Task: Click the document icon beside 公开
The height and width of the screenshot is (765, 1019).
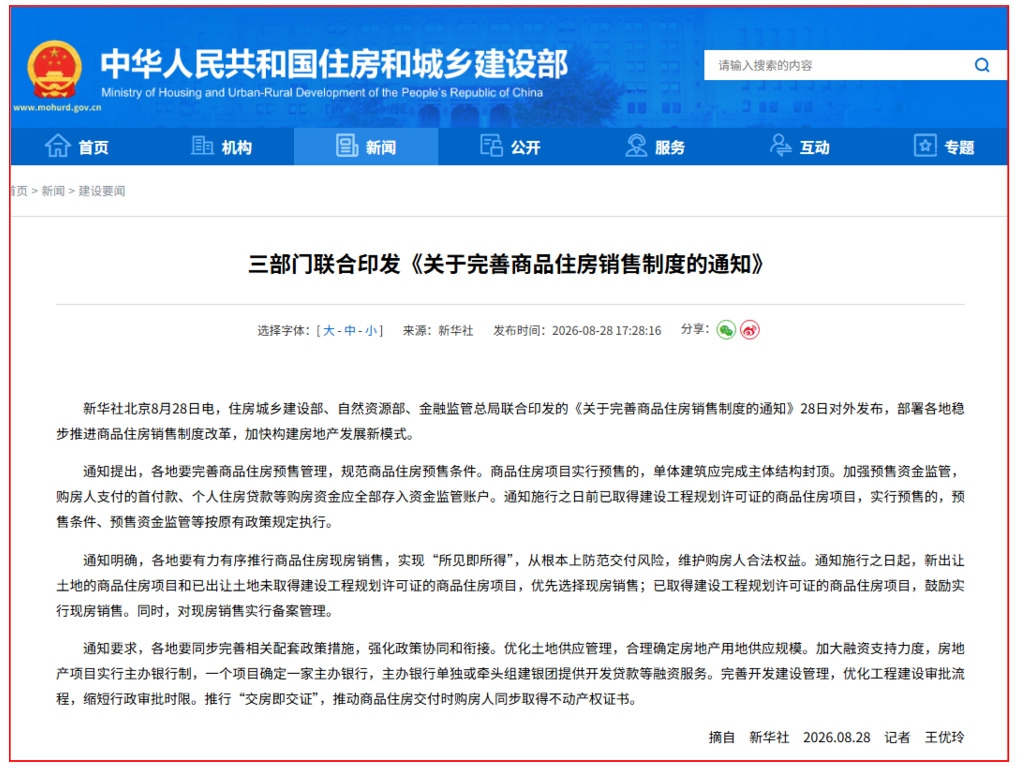Action: click(x=491, y=145)
